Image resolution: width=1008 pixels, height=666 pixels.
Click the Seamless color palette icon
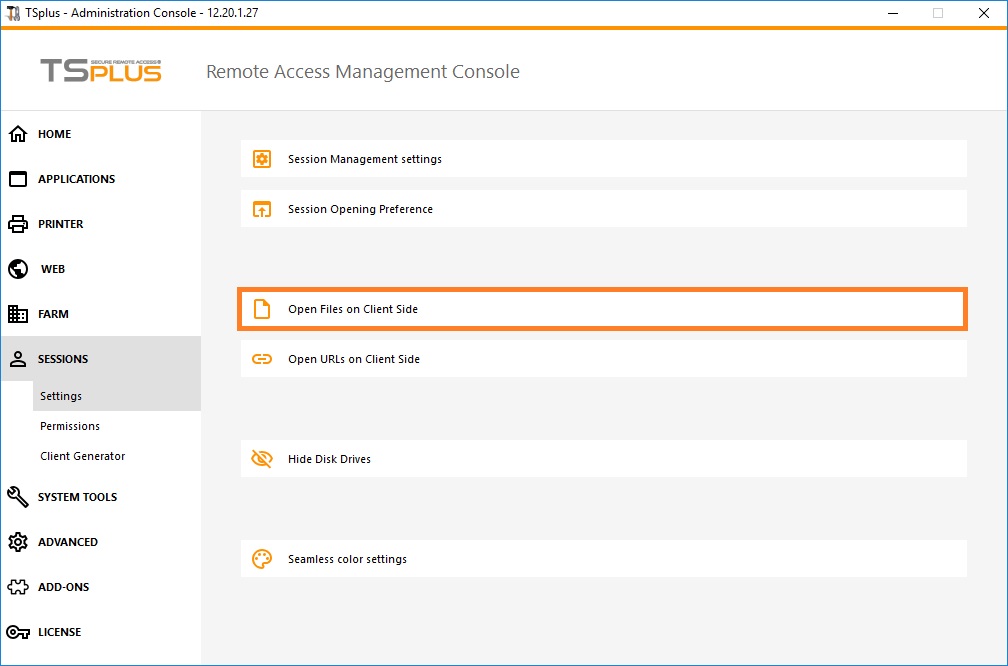click(x=262, y=559)
